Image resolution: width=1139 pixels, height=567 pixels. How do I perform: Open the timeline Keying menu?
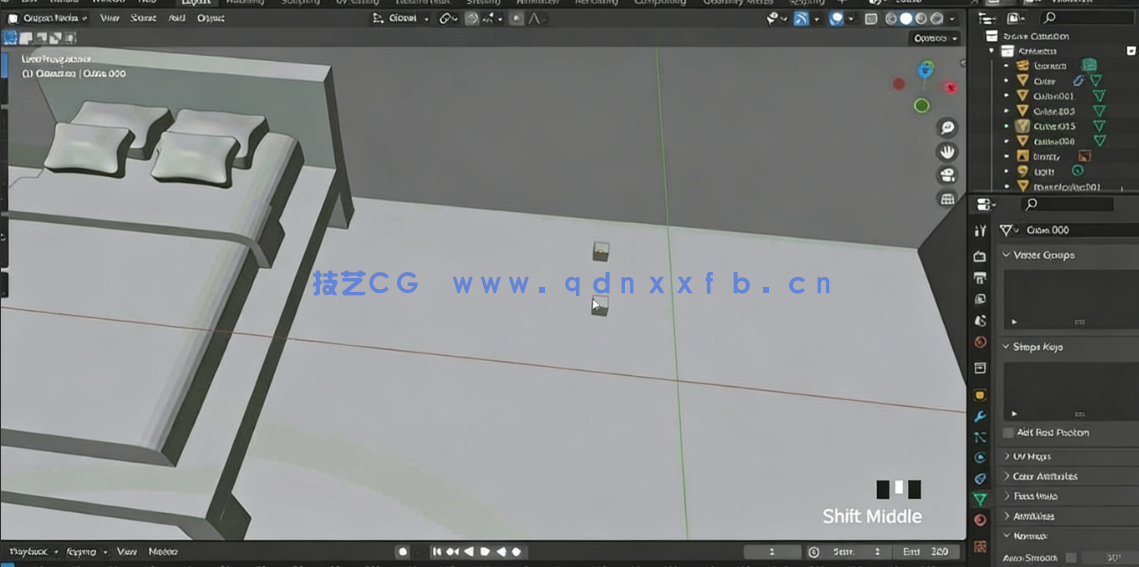coord(86,552)
